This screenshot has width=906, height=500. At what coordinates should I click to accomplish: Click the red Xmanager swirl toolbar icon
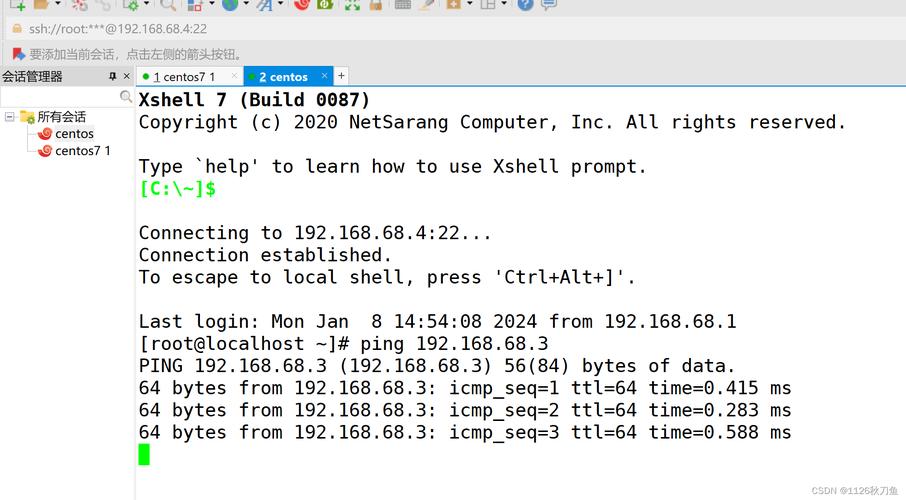[x=301, y=5]
